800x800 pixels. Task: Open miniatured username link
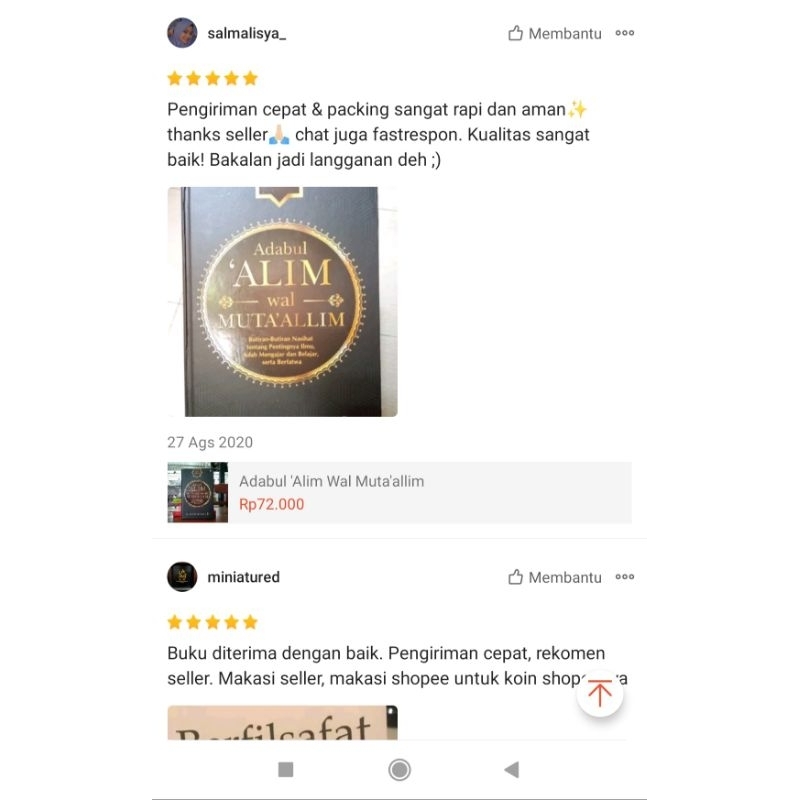click(243, 577)
